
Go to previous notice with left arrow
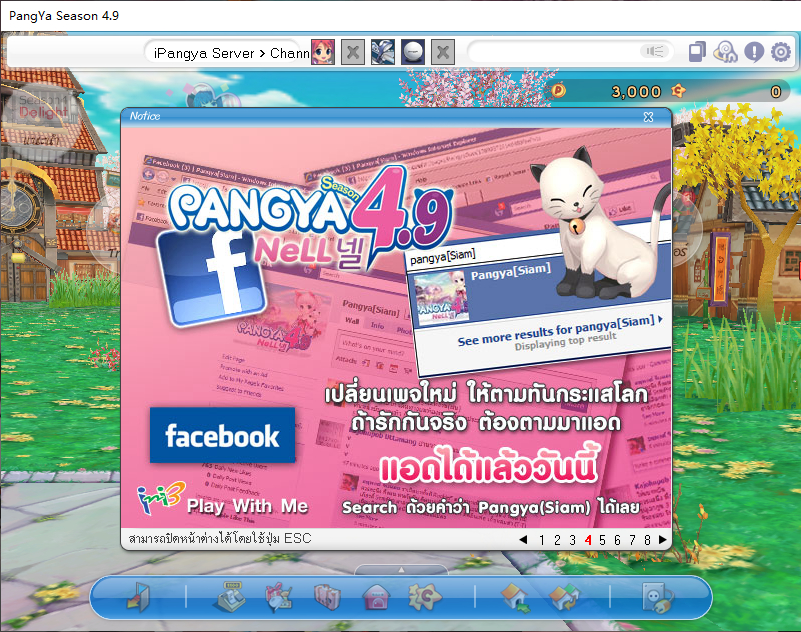[523, 540]
